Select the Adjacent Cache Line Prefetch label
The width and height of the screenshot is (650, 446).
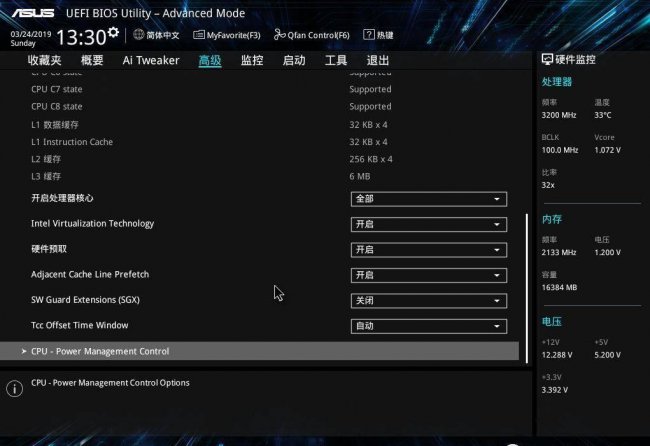pos(90,274)
